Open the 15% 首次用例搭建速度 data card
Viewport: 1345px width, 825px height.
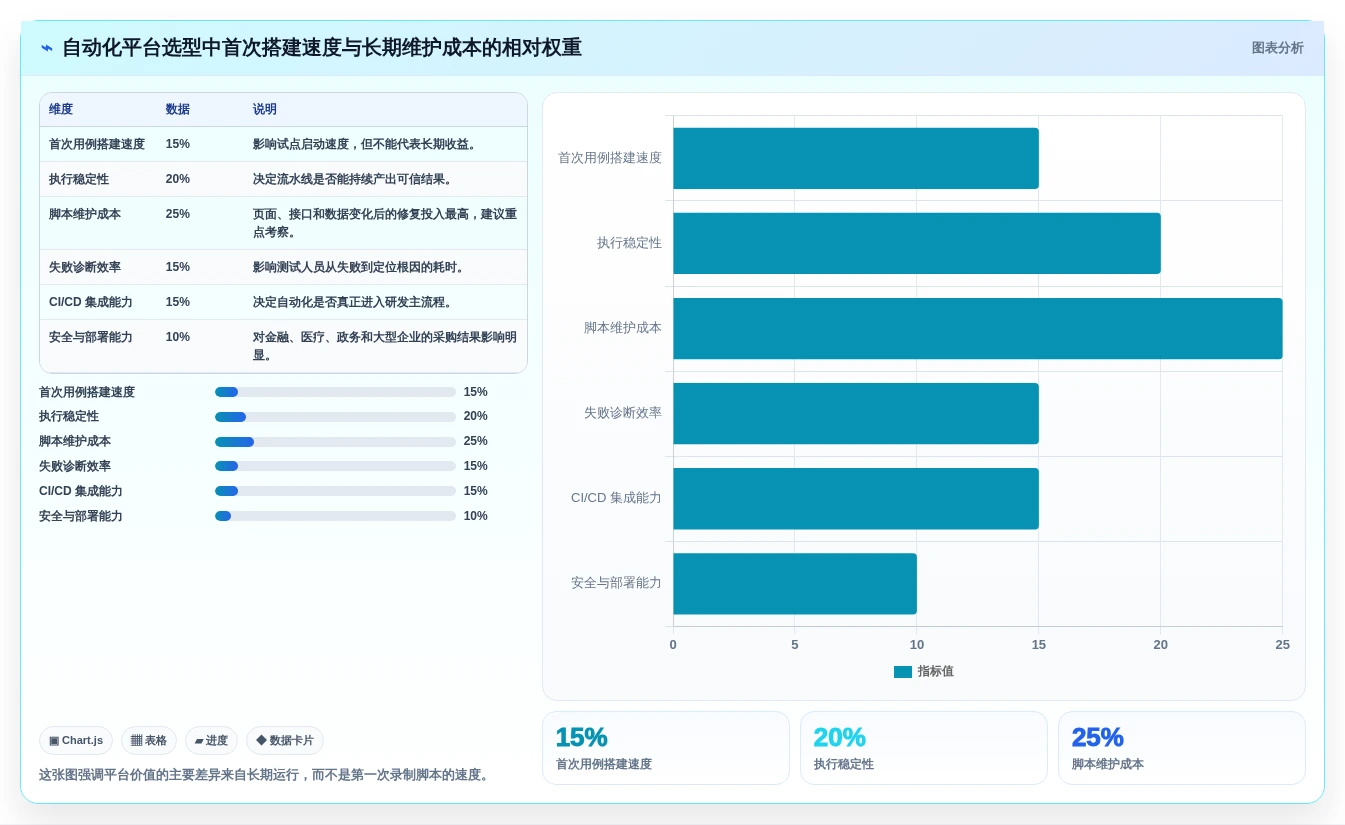tap(666, 748)
